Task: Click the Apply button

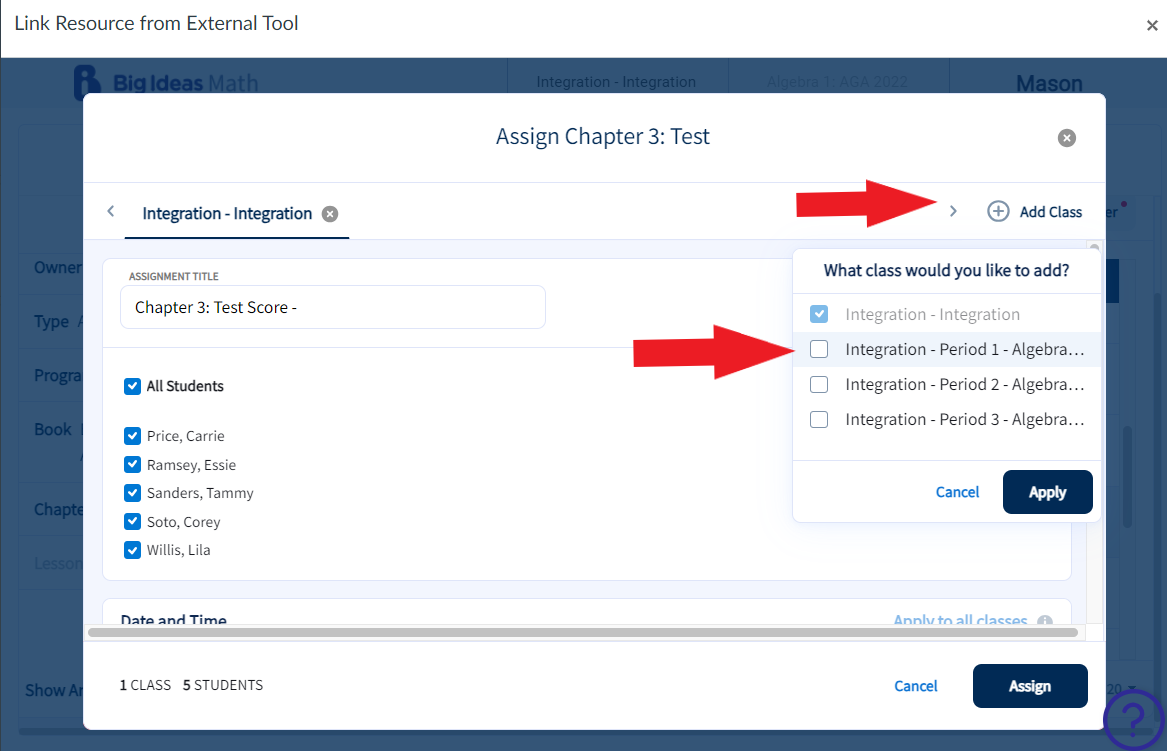Action: 1047,491
